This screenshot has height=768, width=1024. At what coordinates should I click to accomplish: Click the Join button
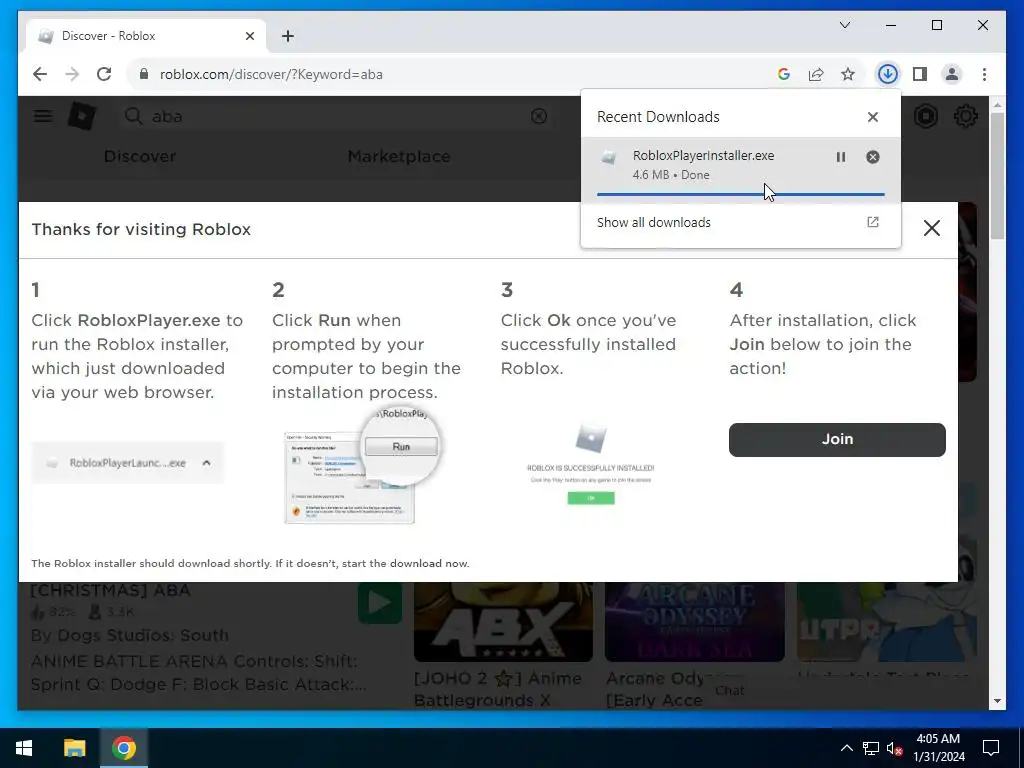pos(837,440)
